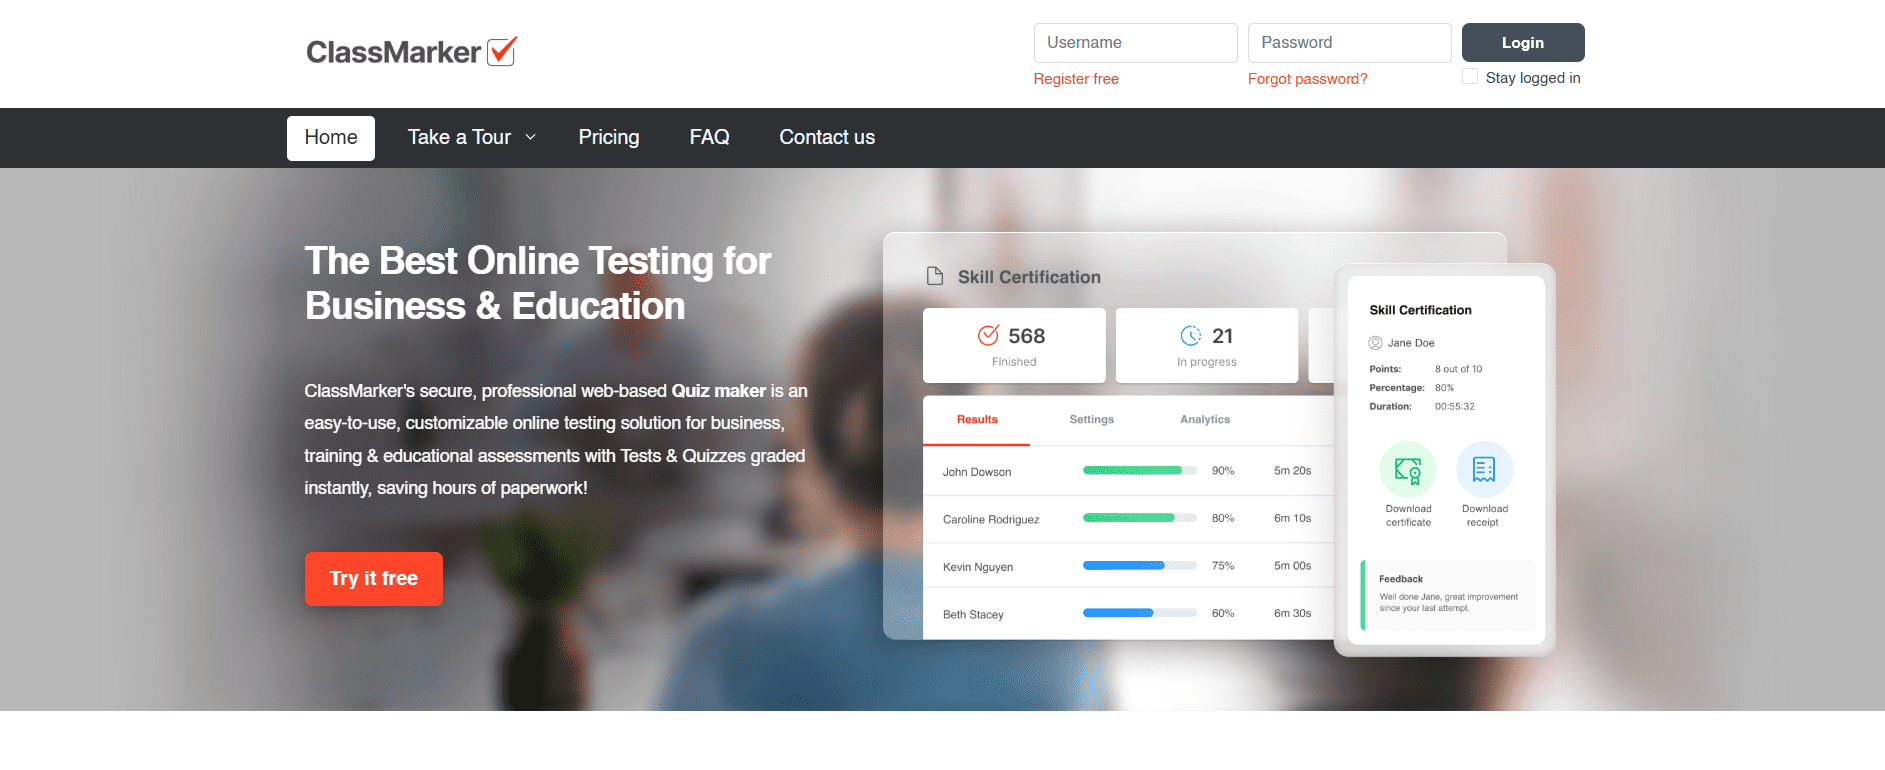Click the 5m 00s duration value
Image resolution: width=1885 pixels, height=770 pixels.
(1293, 566)
